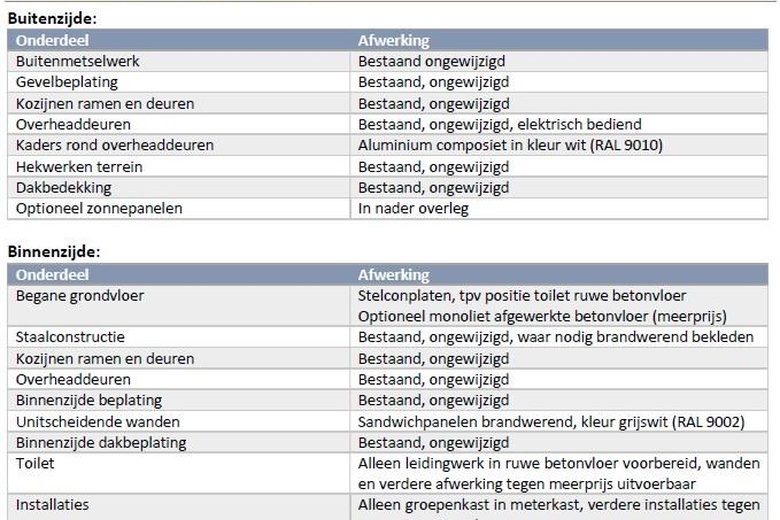Viewport: 780px width, 520px height.
Task: Select the Dakbedekking cell
Action: click(x=63, y=187)
